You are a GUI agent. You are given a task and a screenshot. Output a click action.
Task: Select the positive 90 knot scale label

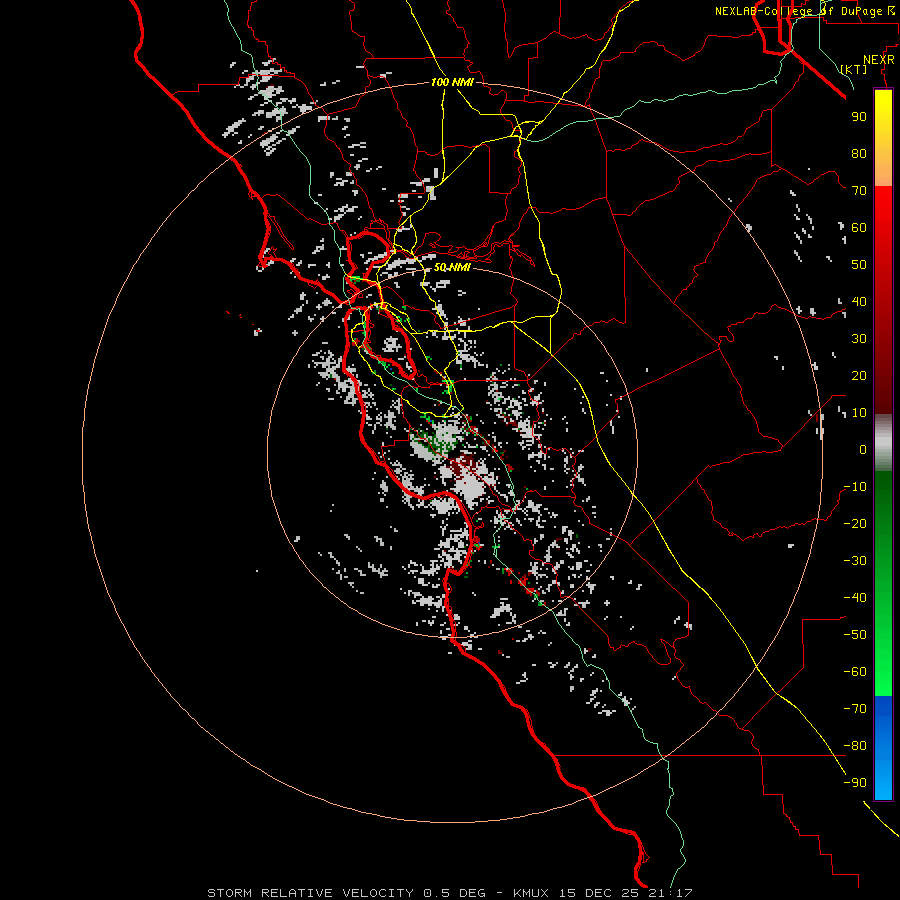[859, 117]
